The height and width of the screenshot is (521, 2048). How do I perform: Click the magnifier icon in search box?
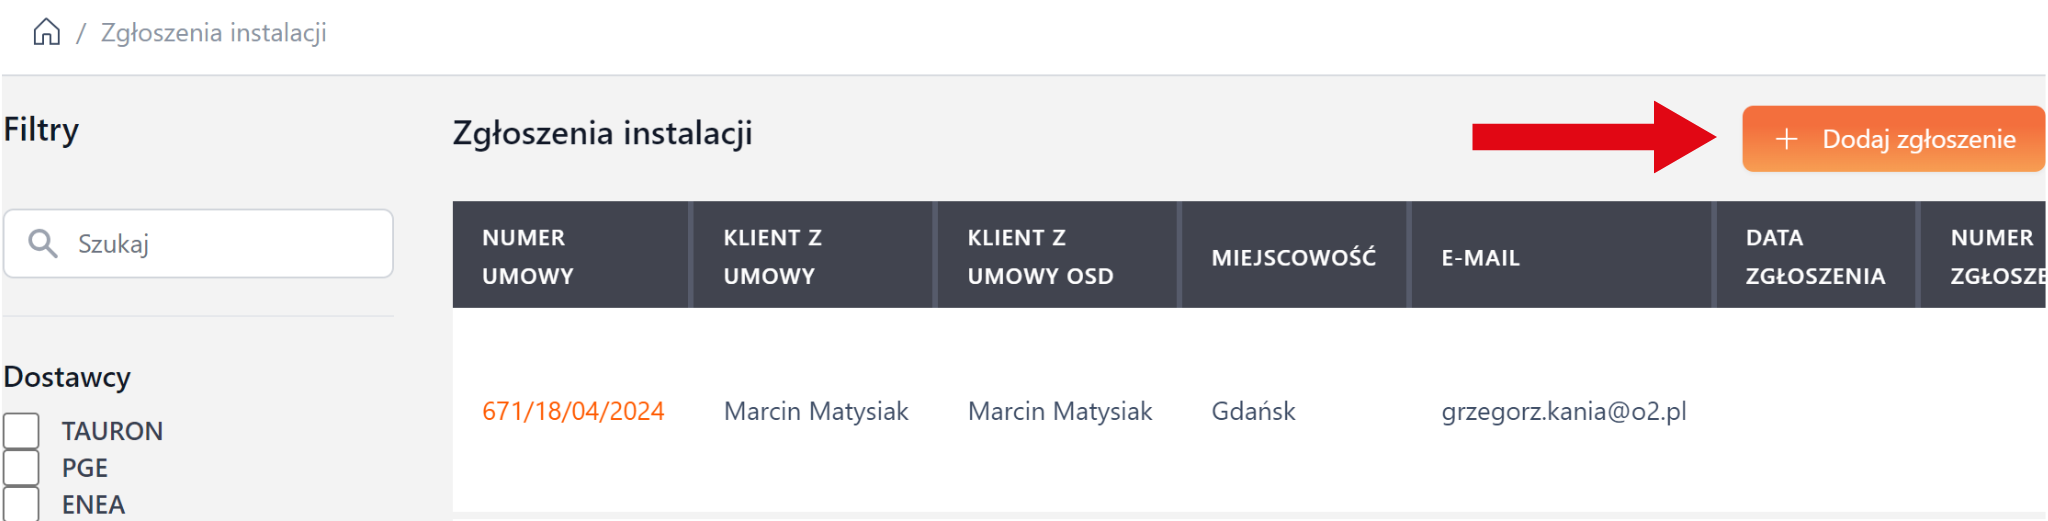tap(42, 243)
